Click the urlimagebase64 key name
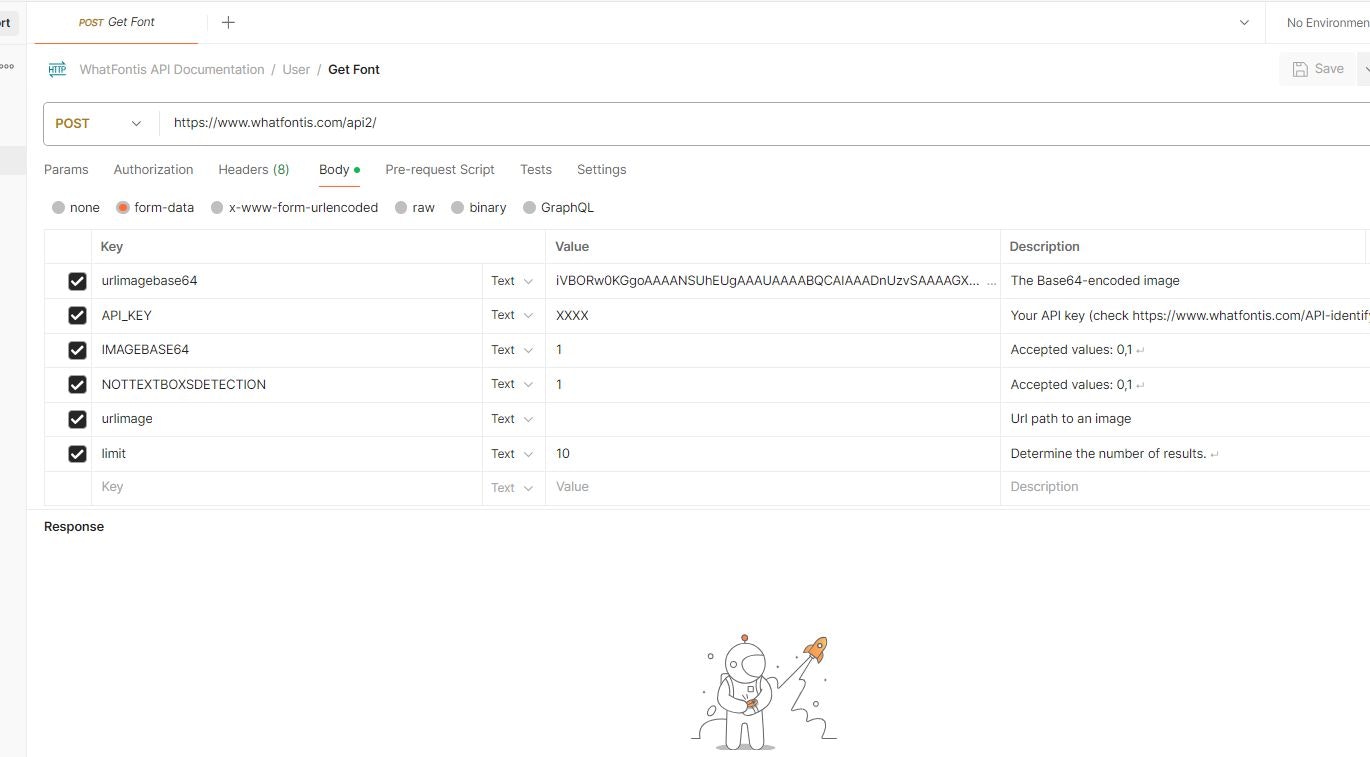Image resolution: width=1370 pixels, height=757 pixels. (150, 281)
